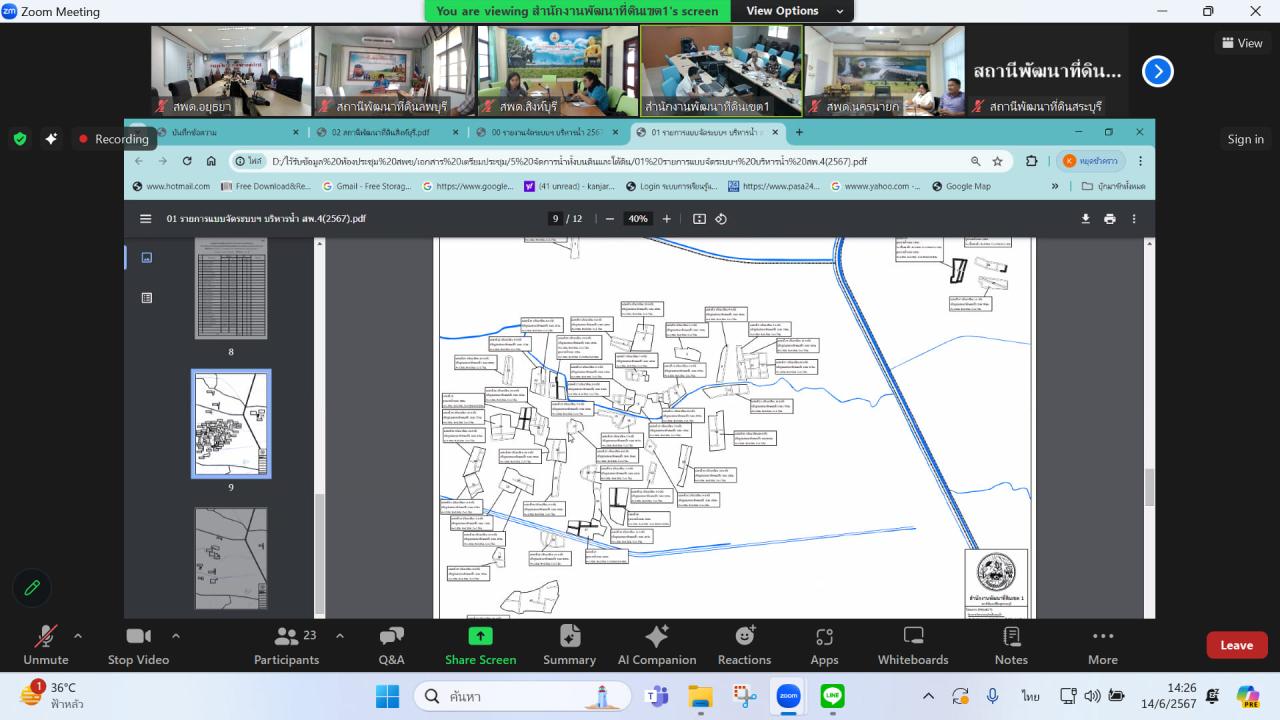The width and height of the screenshot is (1280, 720).
Task: Open the Whiteboards tool
Action: (x=912, y=644)
